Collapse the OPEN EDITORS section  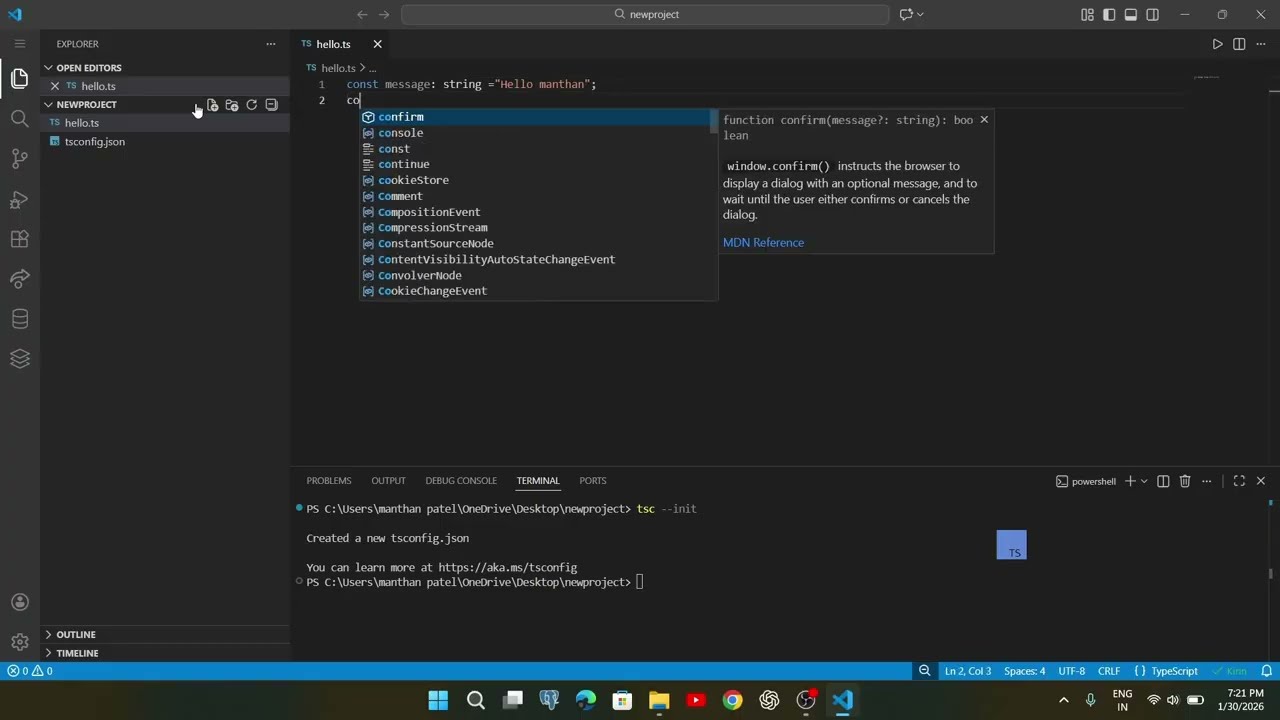(48, 68)
